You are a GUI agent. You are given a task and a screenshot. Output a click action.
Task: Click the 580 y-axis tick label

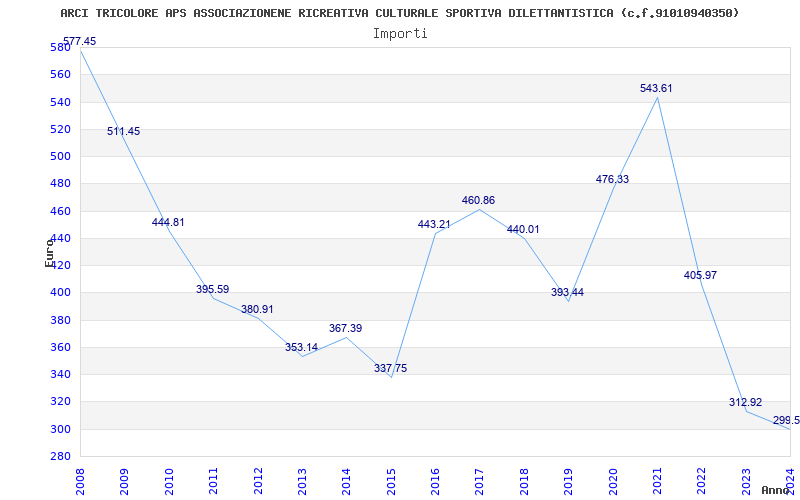[x=60, y=47]
